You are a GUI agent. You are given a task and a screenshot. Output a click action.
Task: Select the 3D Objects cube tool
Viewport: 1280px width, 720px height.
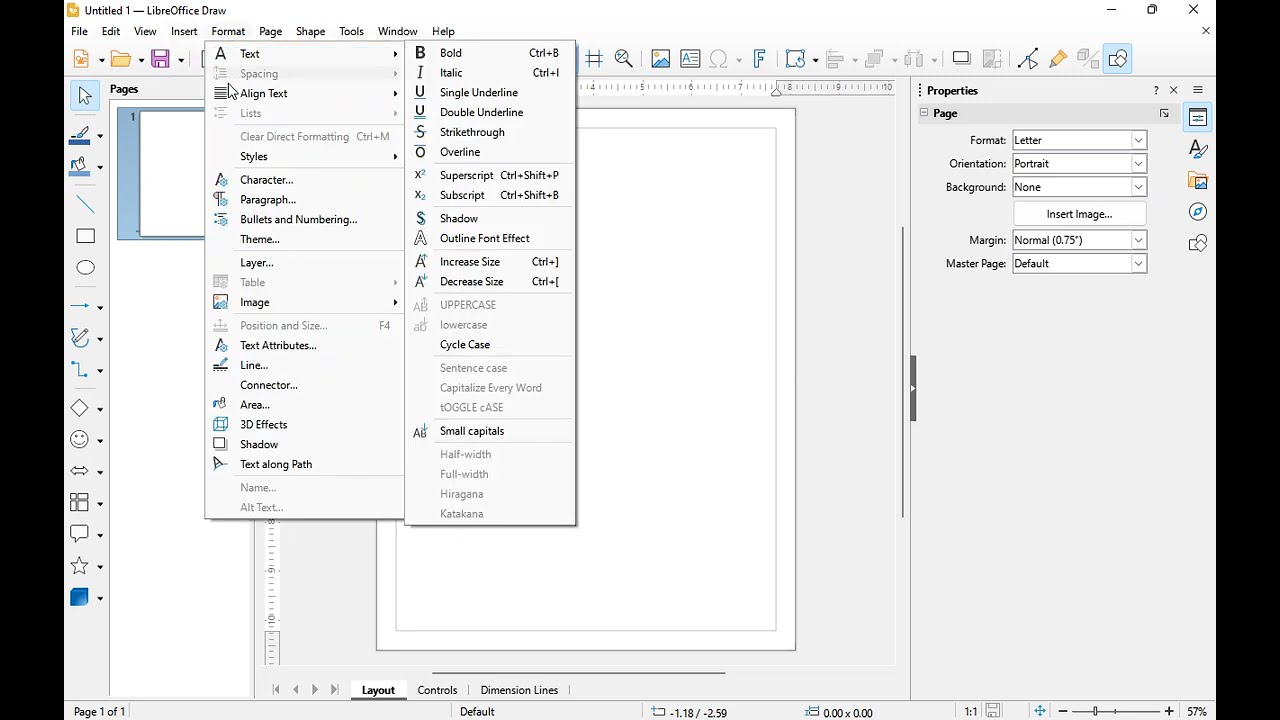80,597
